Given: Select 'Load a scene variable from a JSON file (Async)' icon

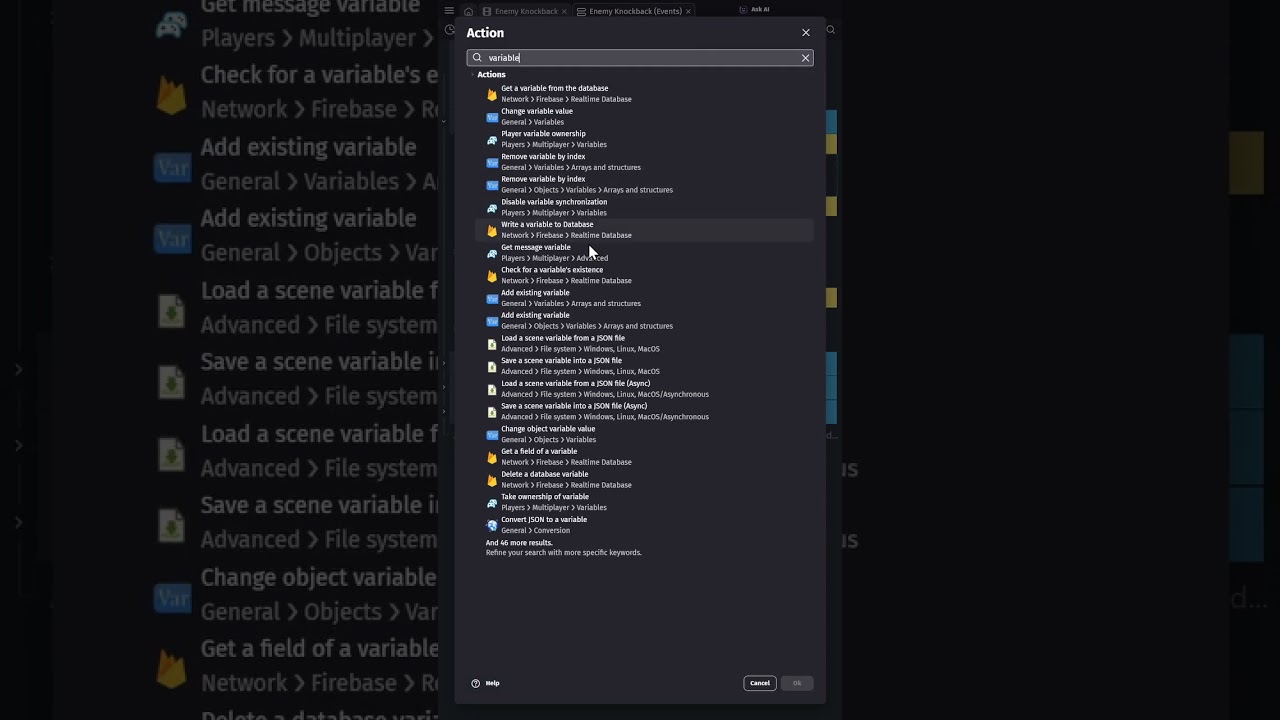Looking at the screenshot, I should coord(492,389).
